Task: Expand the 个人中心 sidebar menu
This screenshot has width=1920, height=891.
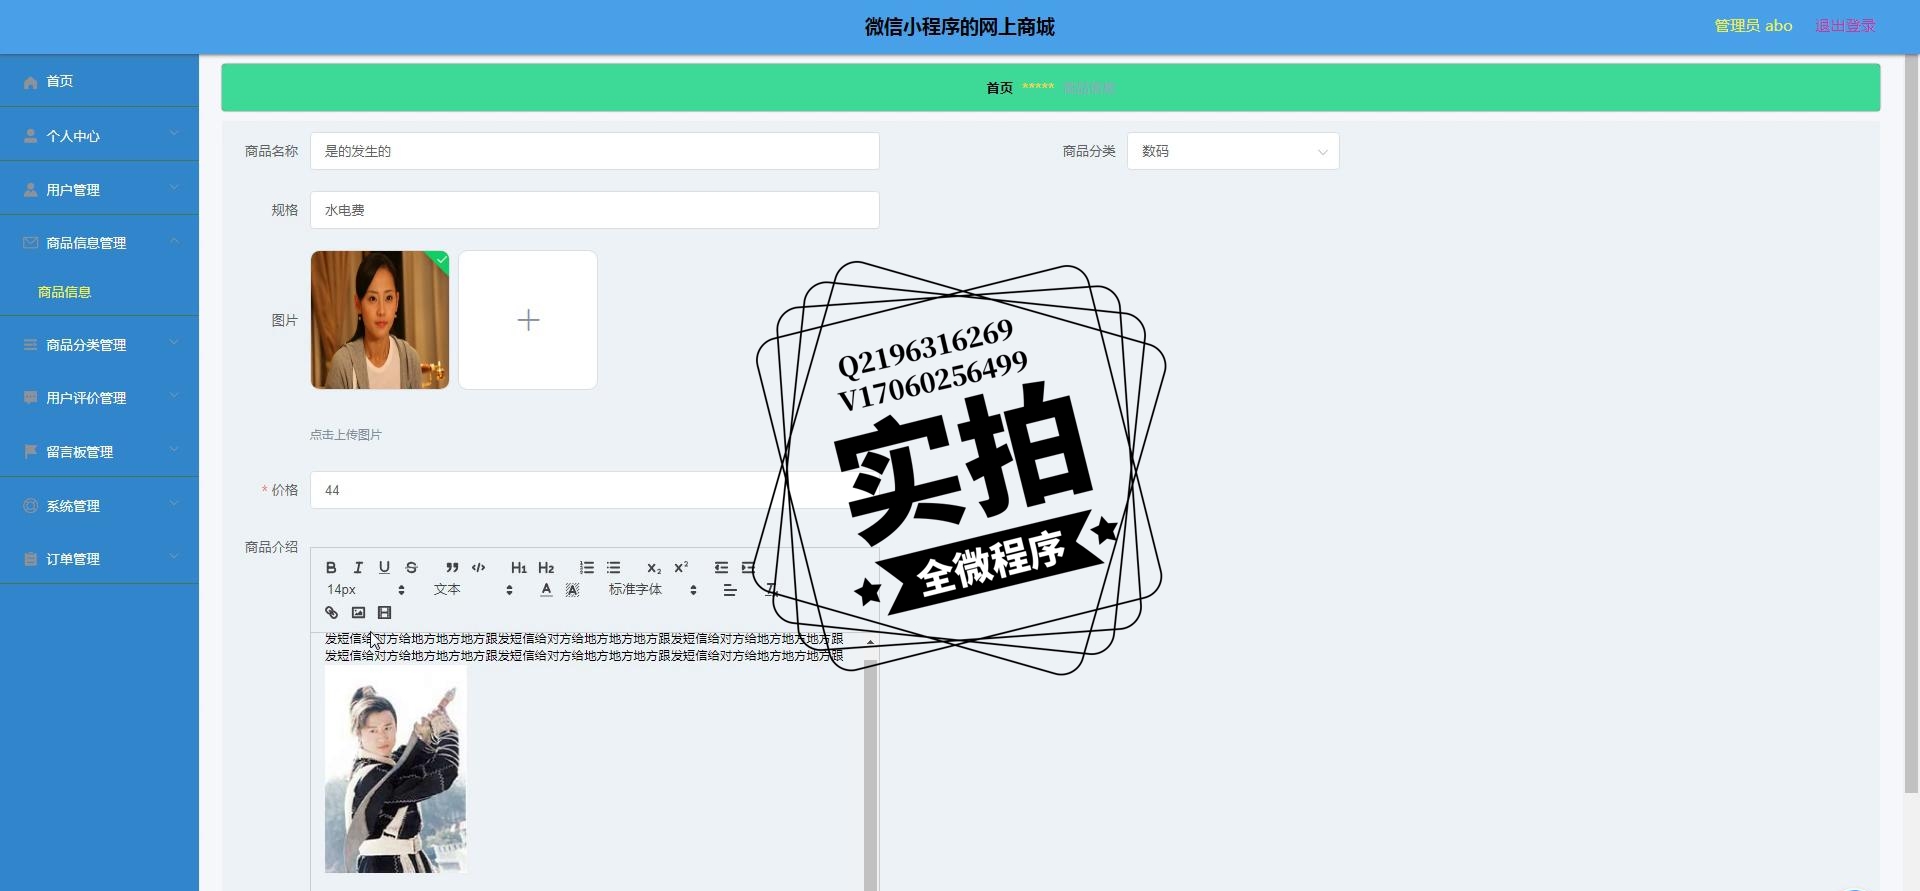Action: 99,135
